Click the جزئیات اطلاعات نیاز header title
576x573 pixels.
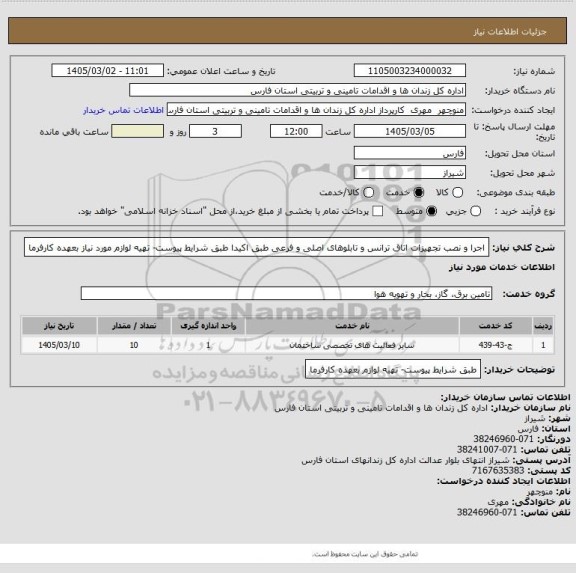click(510, 32)
